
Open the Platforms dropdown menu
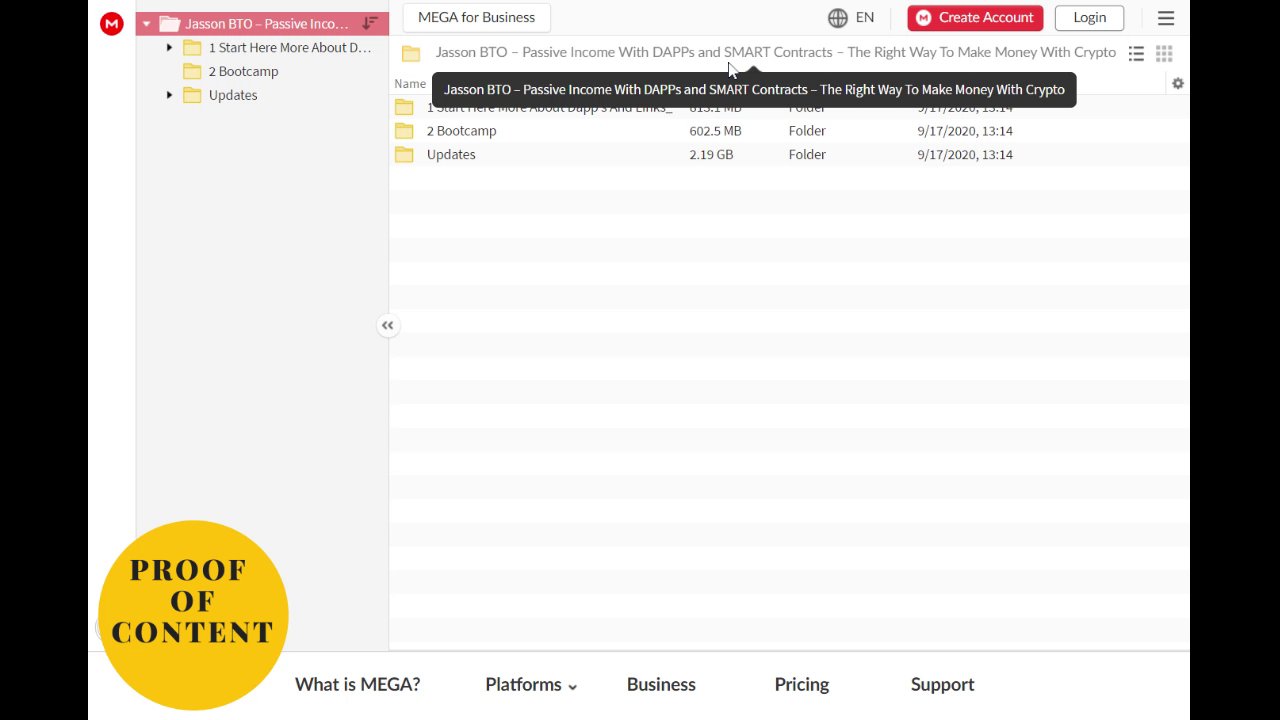pyautogui.click(x=531, y=685)
